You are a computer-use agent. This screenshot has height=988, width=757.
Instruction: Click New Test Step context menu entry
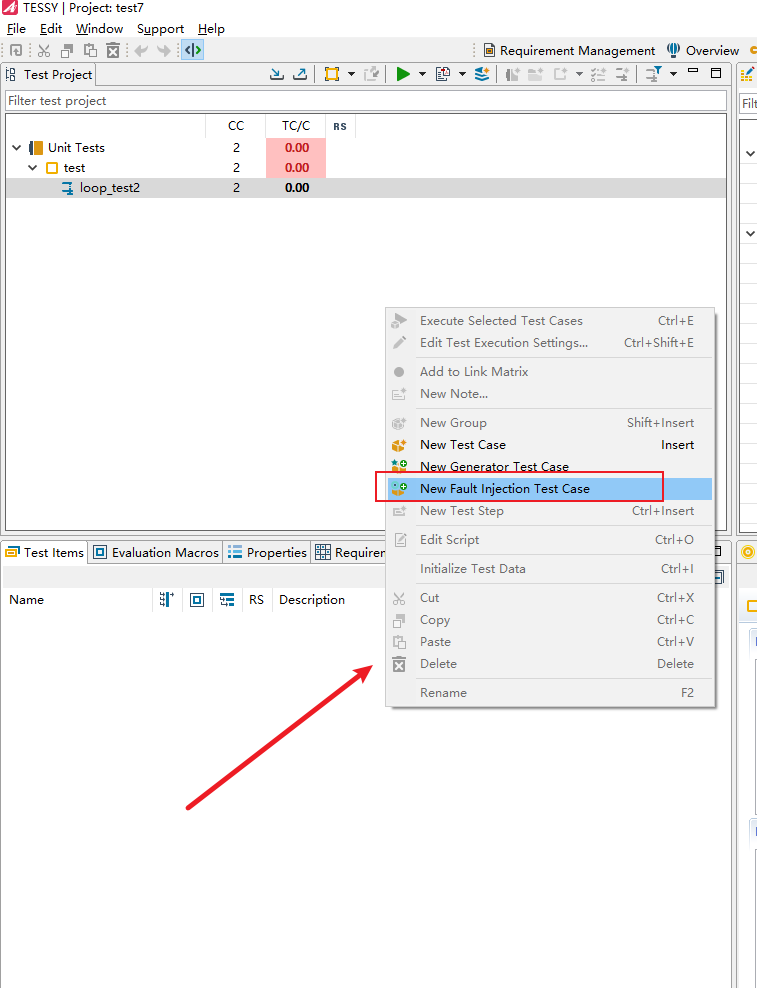click(x=550, y=511)
